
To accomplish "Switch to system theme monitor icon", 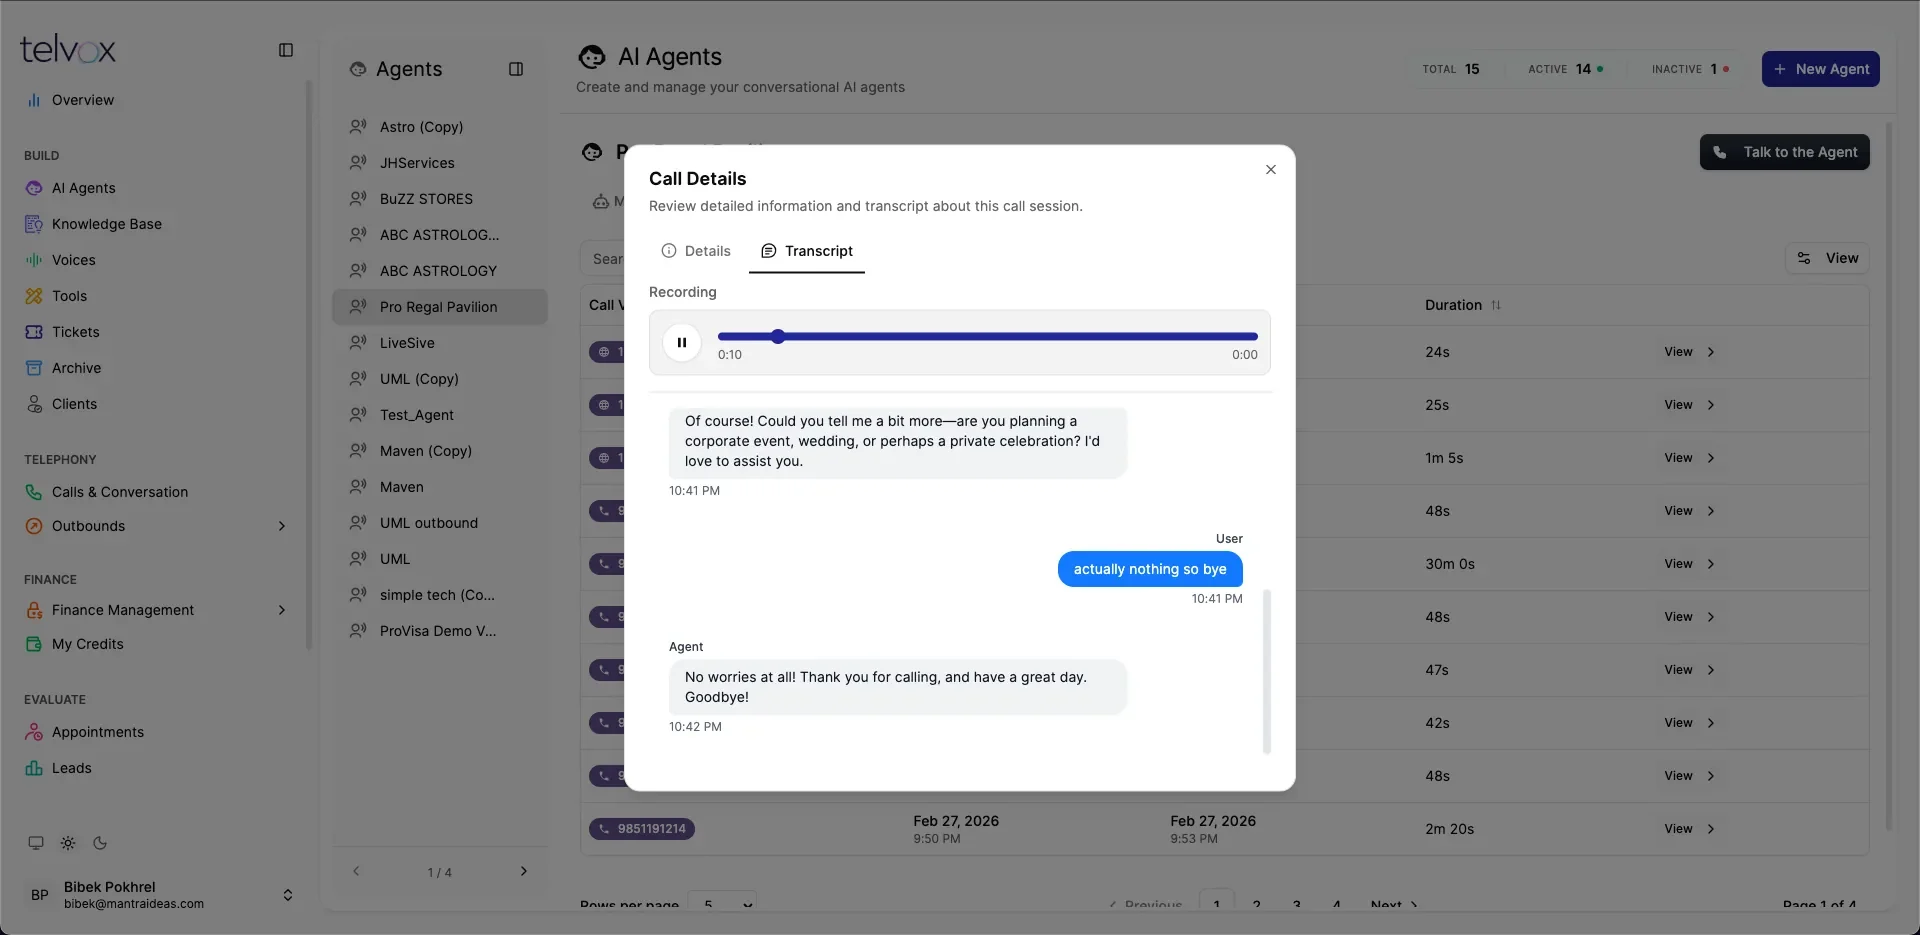I will (36, 843).
